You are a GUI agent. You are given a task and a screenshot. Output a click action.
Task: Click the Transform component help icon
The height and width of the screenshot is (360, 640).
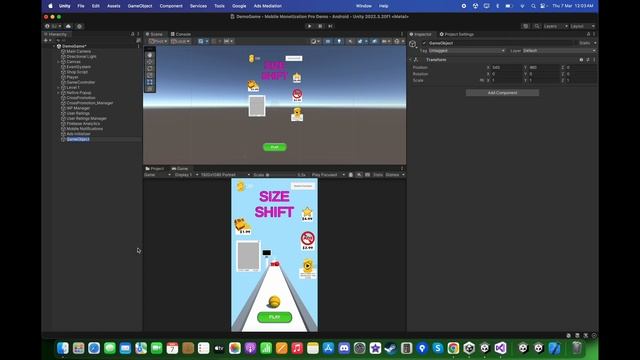tap(581, 60)
